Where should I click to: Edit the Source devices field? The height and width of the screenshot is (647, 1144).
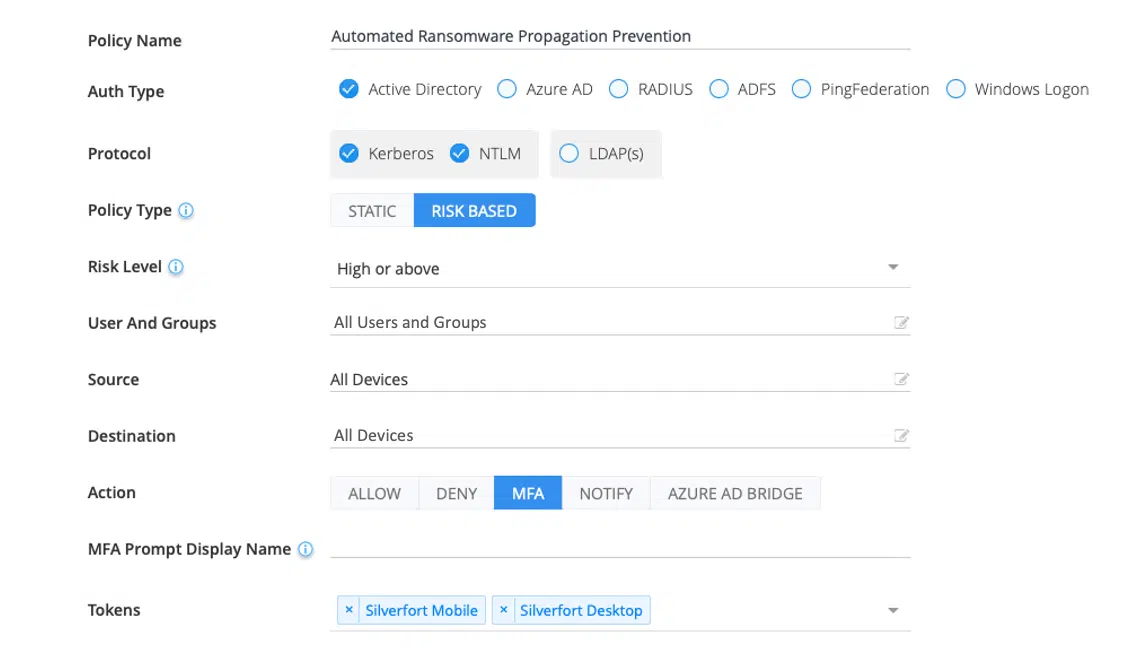point(901,379)
